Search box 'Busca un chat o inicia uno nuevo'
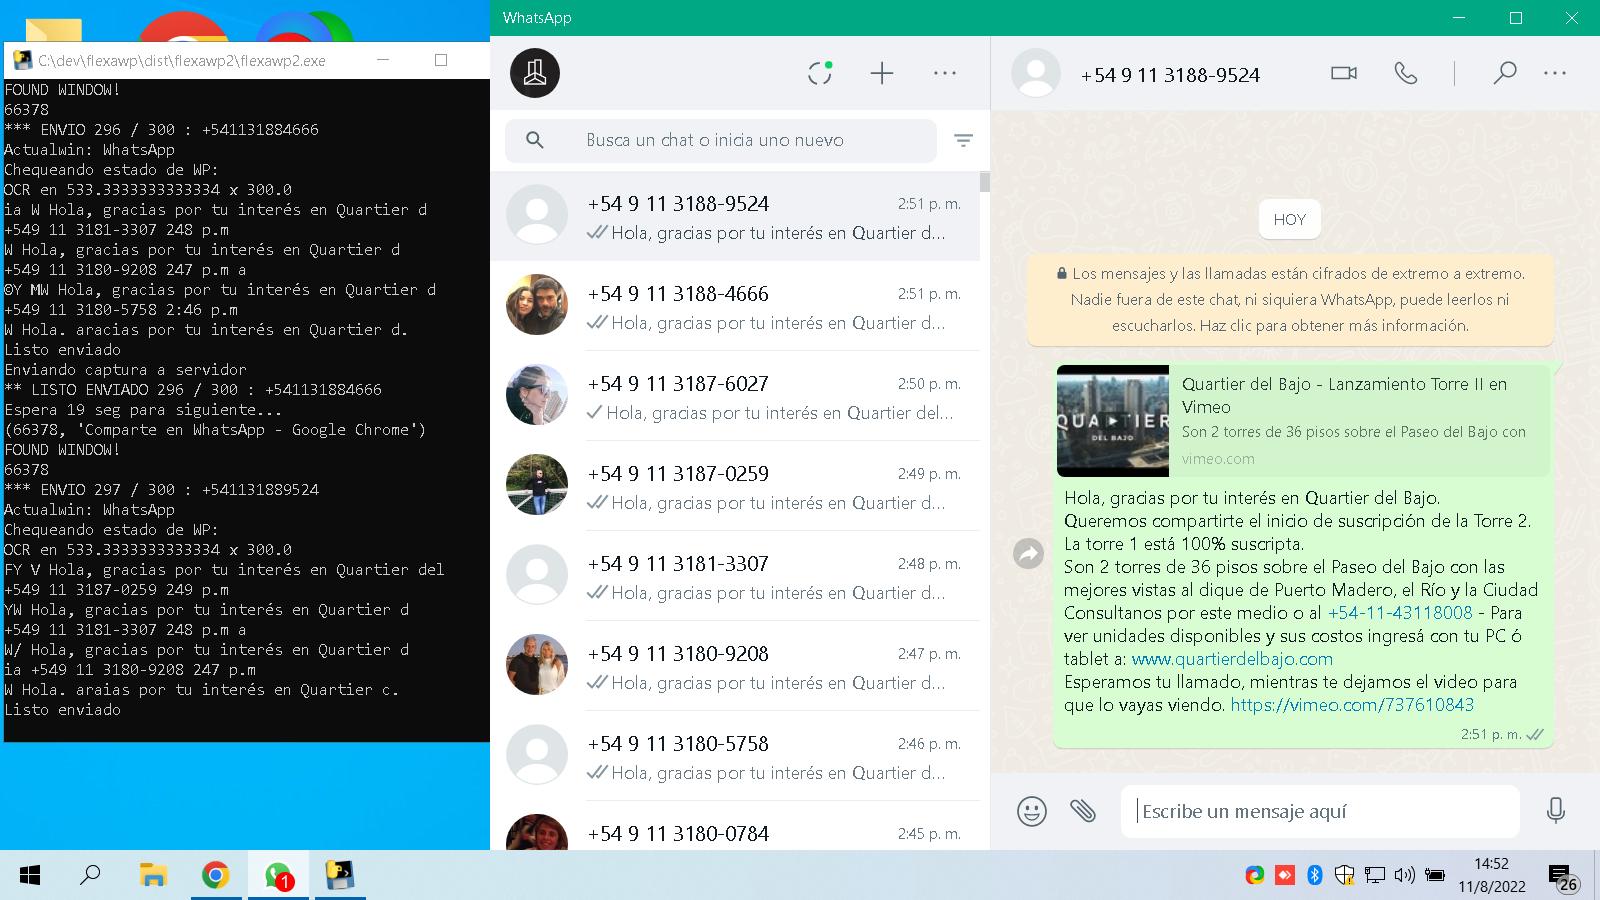The image size is (1600, 900). pyautogui.click(x=721, y=140)
